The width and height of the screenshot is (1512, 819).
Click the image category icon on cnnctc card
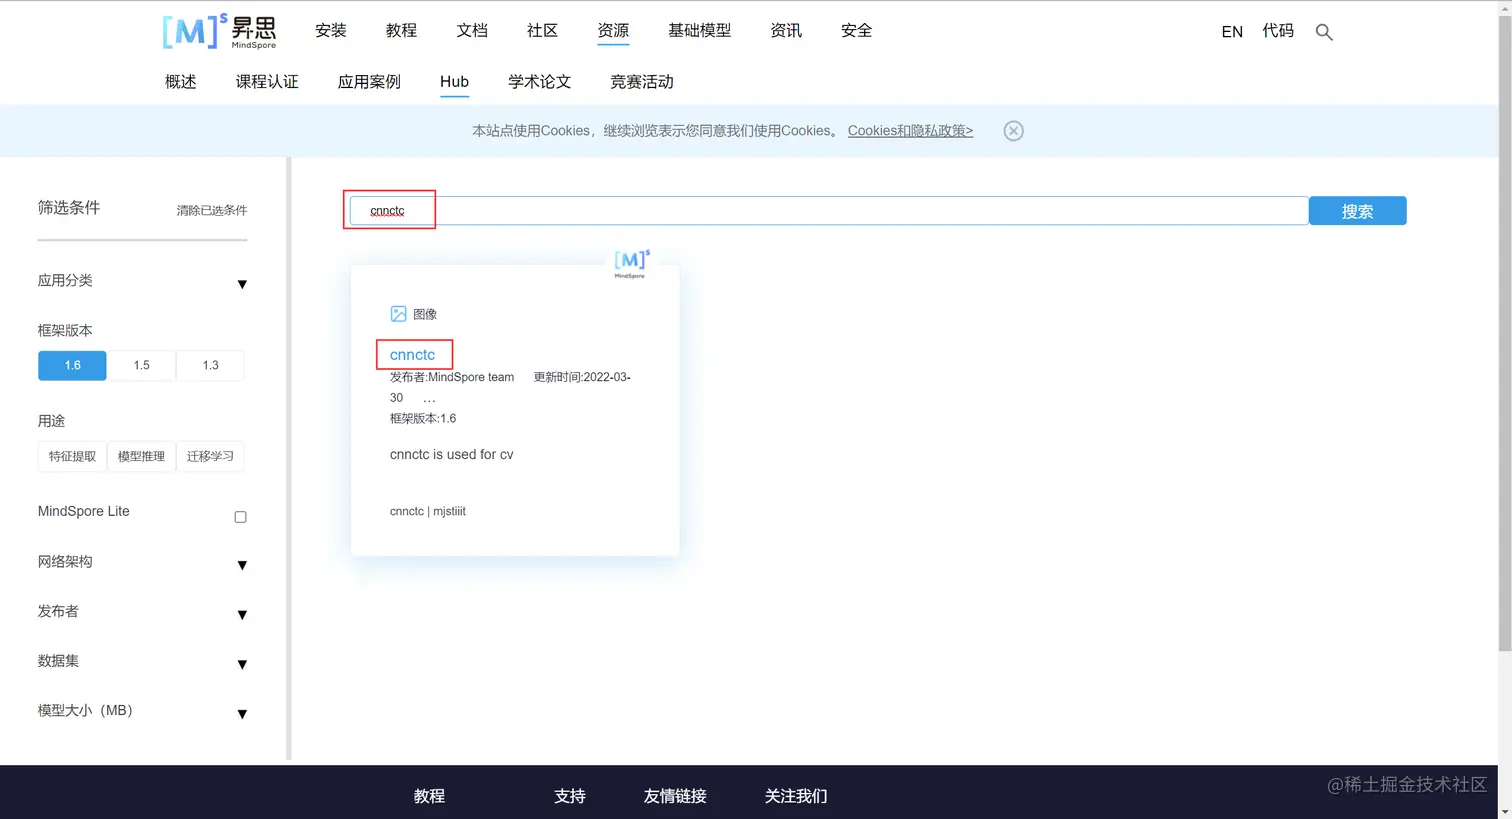point(398,314)
